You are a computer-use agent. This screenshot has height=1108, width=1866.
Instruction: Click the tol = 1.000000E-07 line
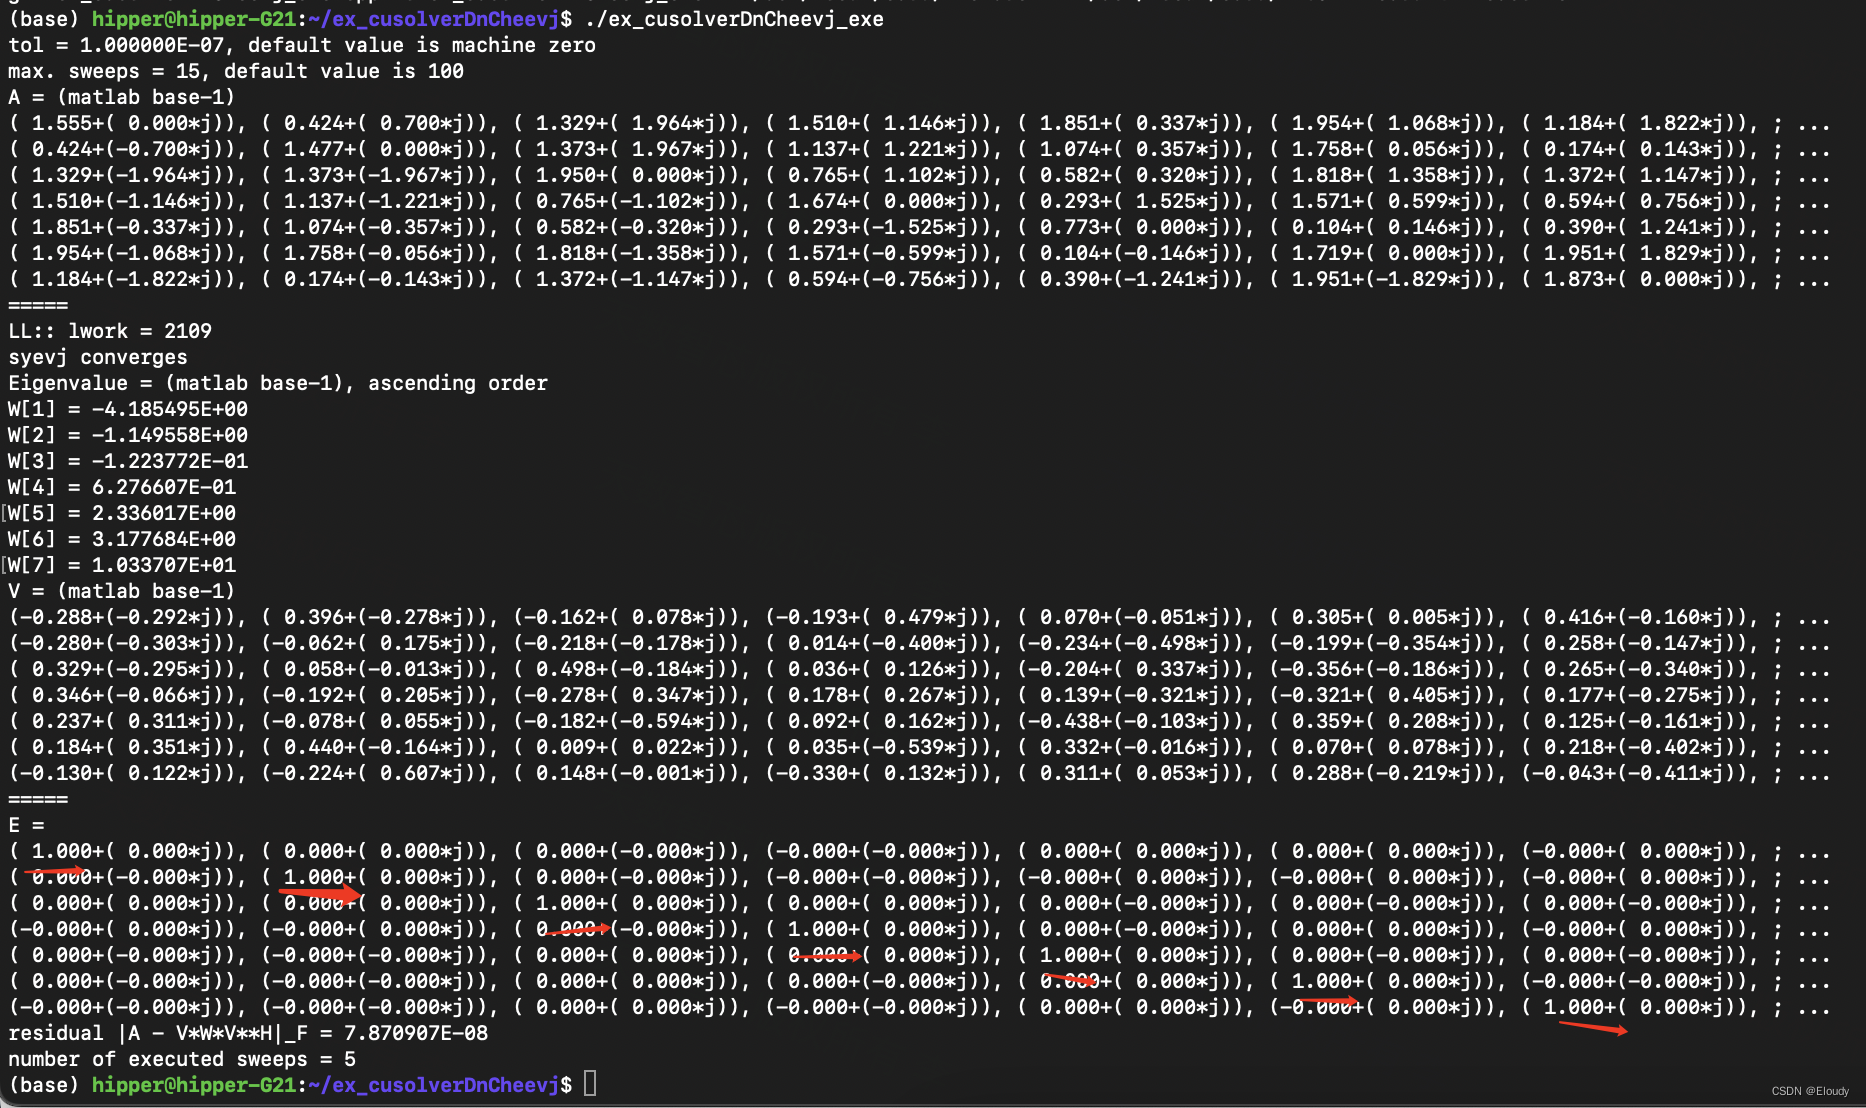pos(301,45)
